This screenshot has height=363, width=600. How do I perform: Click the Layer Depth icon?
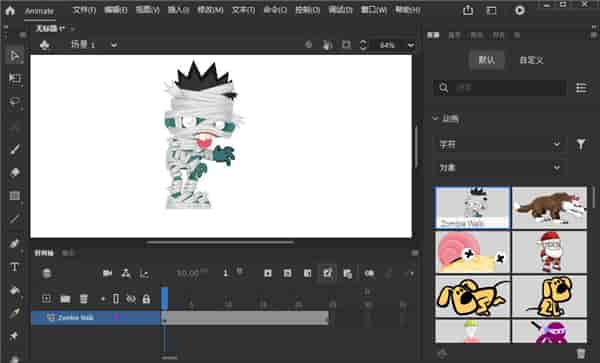click(144, 273)
